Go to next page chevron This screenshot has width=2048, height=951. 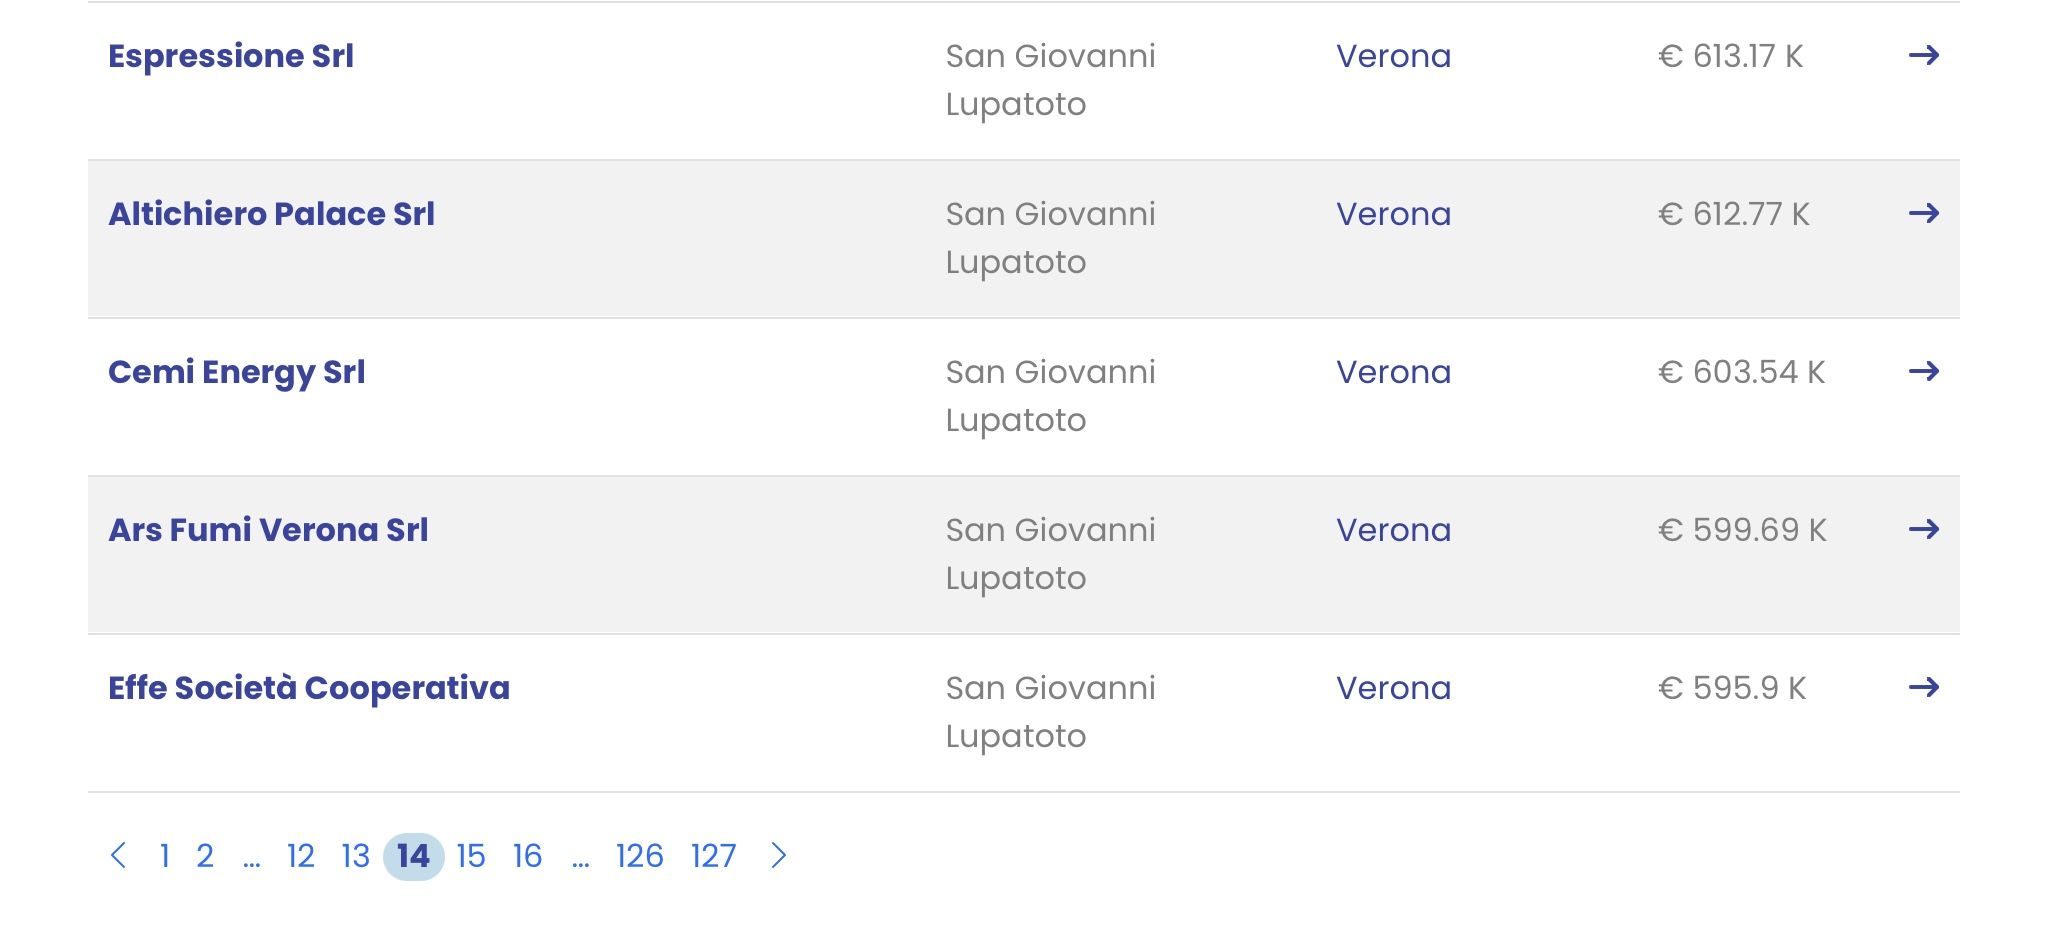coord(779,856)
